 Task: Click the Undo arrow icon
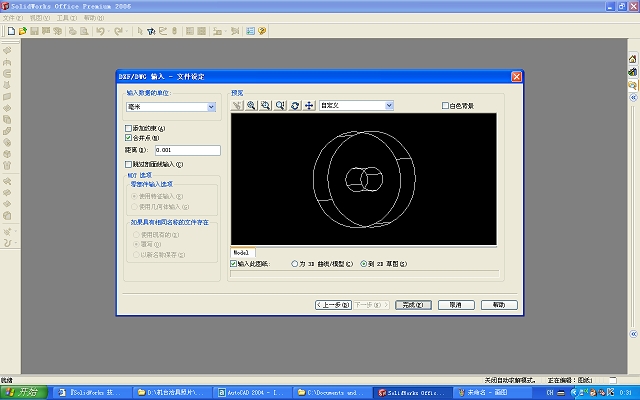click(x=100, y=31)
